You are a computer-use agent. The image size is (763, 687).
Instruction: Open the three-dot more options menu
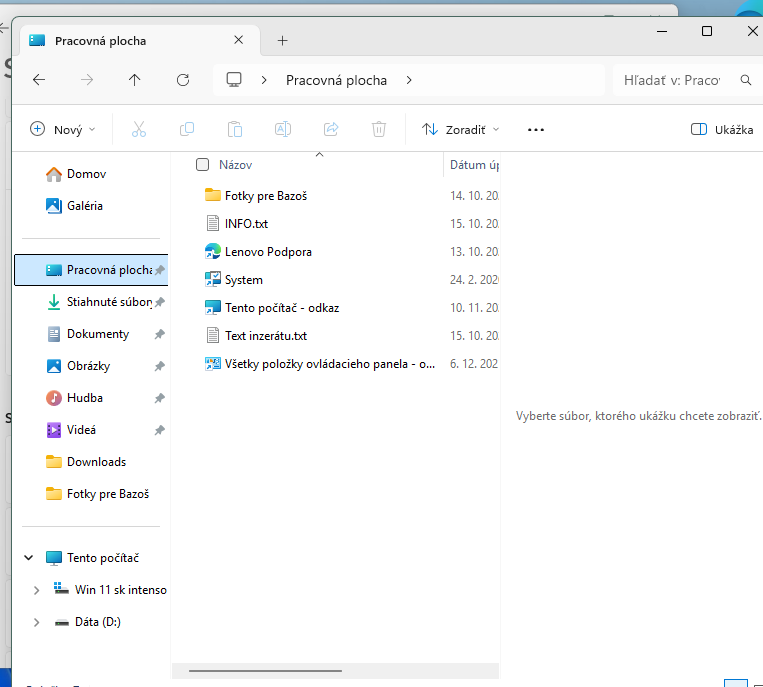(x=536, y=130)
